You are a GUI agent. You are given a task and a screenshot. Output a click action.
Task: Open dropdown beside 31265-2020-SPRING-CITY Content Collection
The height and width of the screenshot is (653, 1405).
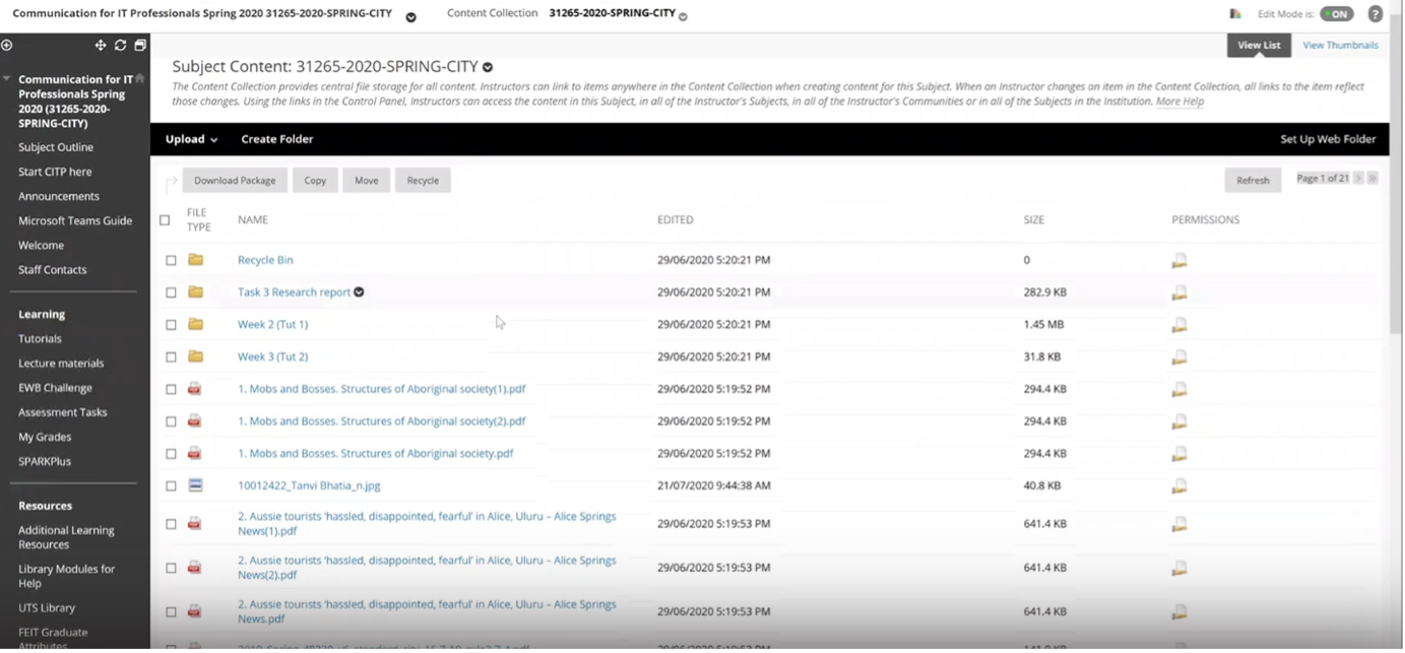(x=683, y=17)
